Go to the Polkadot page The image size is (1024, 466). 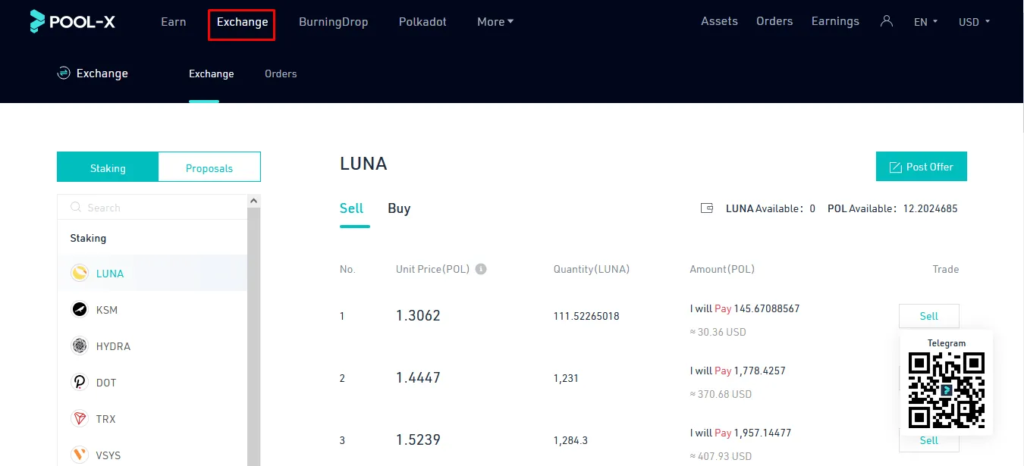423,22
